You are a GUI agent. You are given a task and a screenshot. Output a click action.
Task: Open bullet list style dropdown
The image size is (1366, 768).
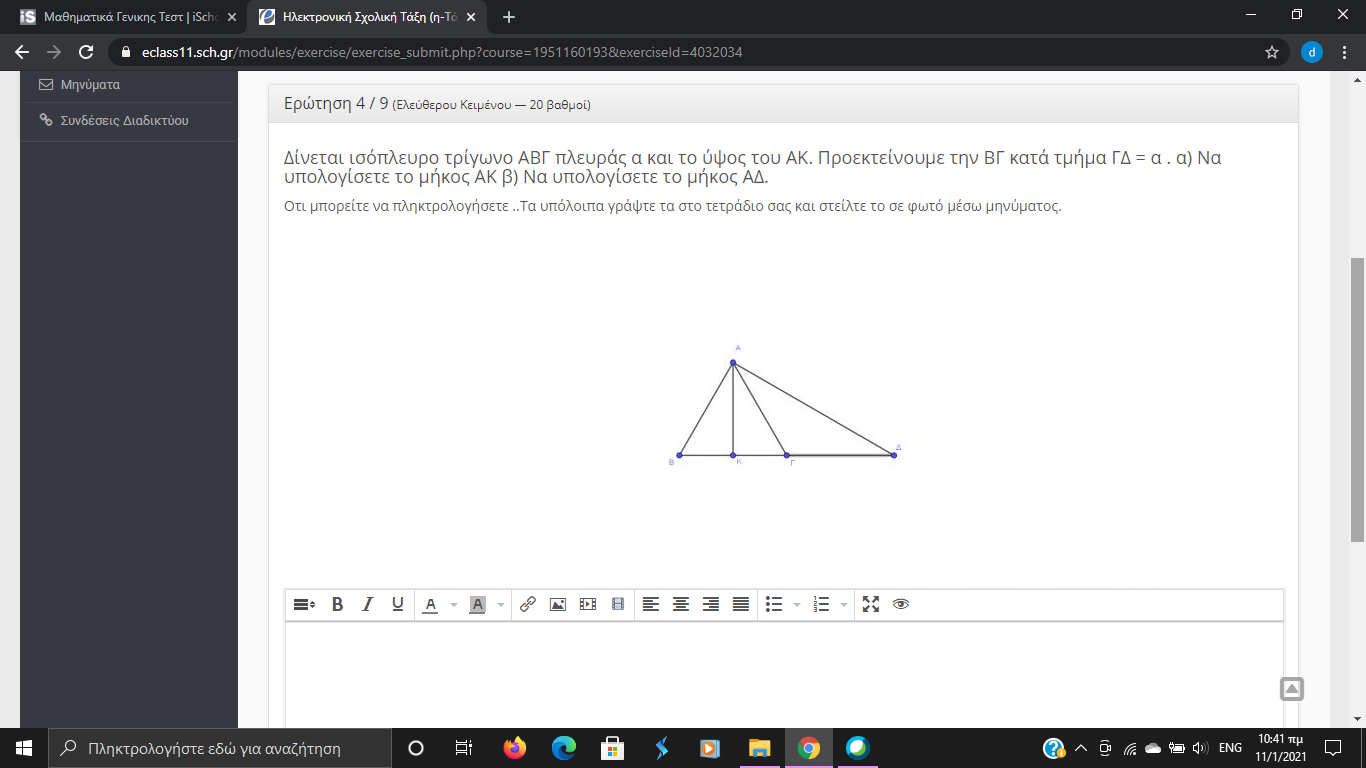pos(796,604)
